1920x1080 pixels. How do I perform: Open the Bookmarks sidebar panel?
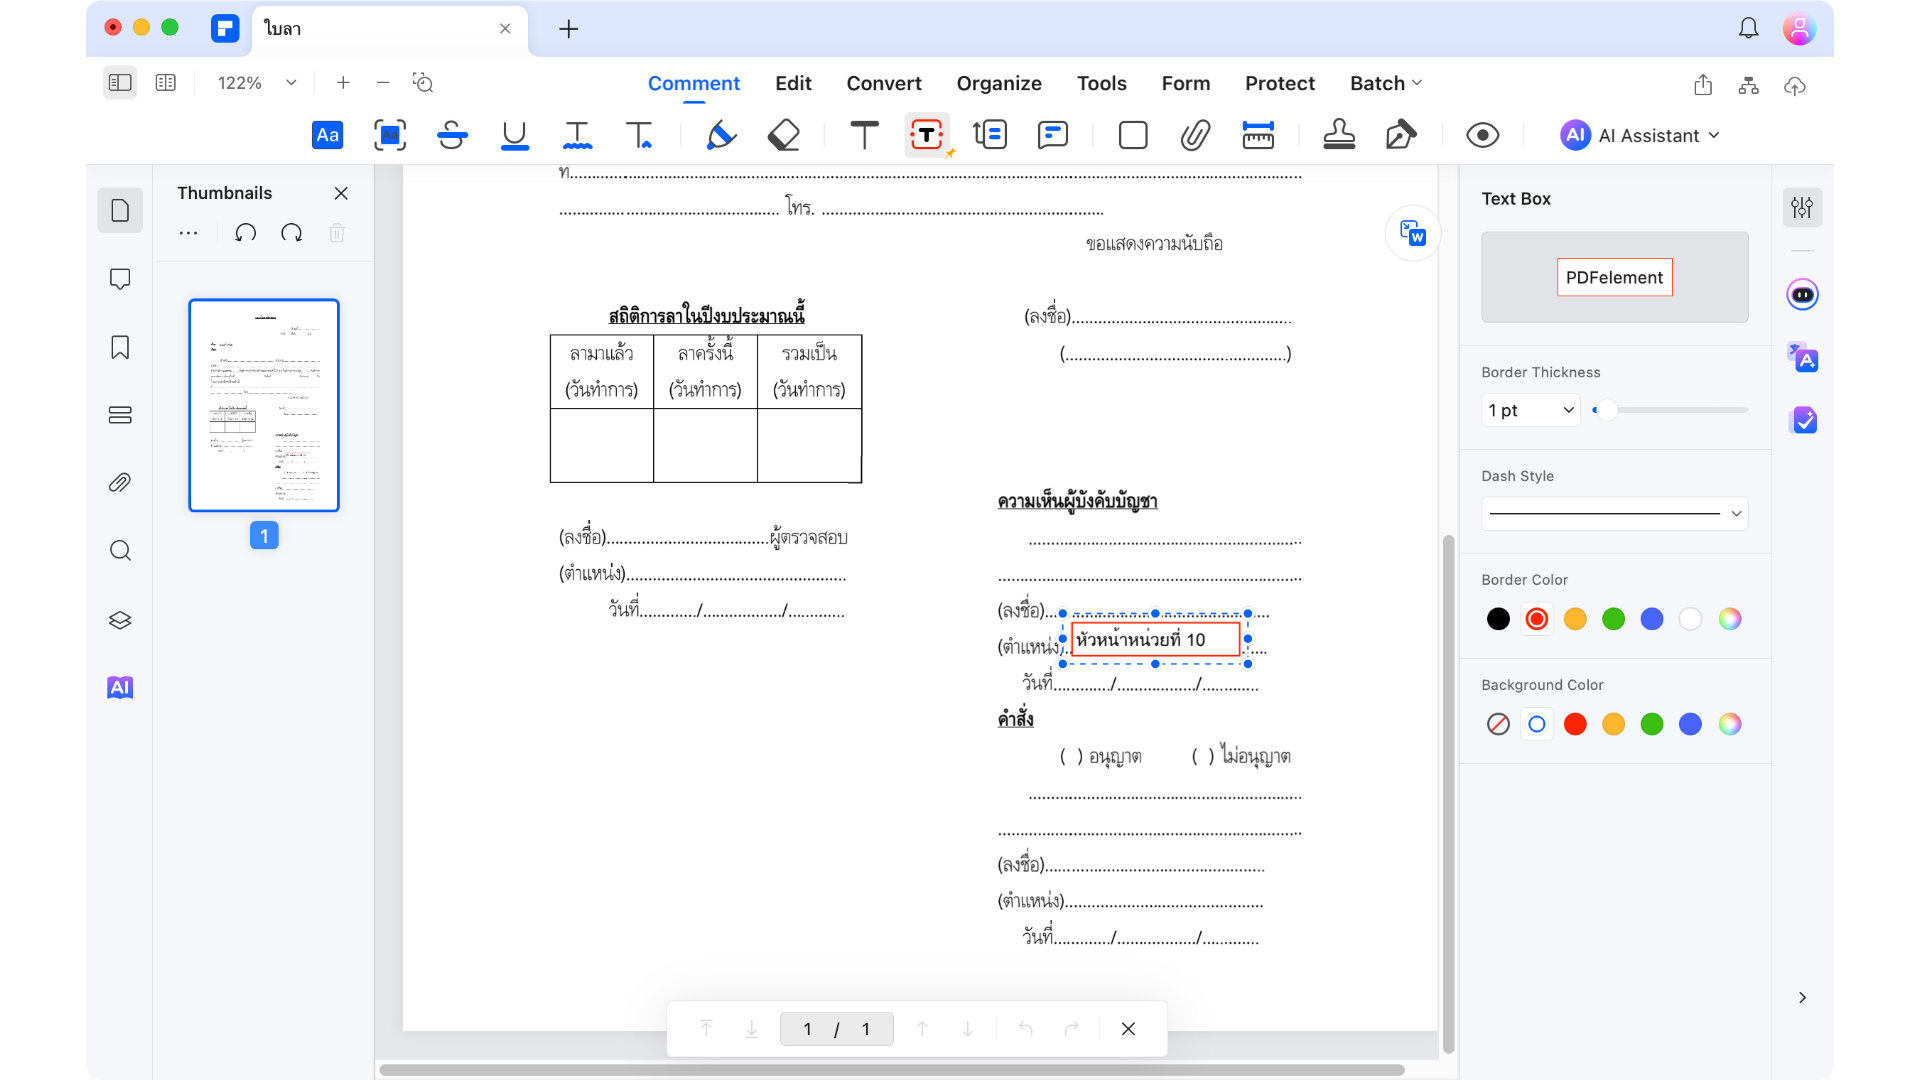pos(120,347)
